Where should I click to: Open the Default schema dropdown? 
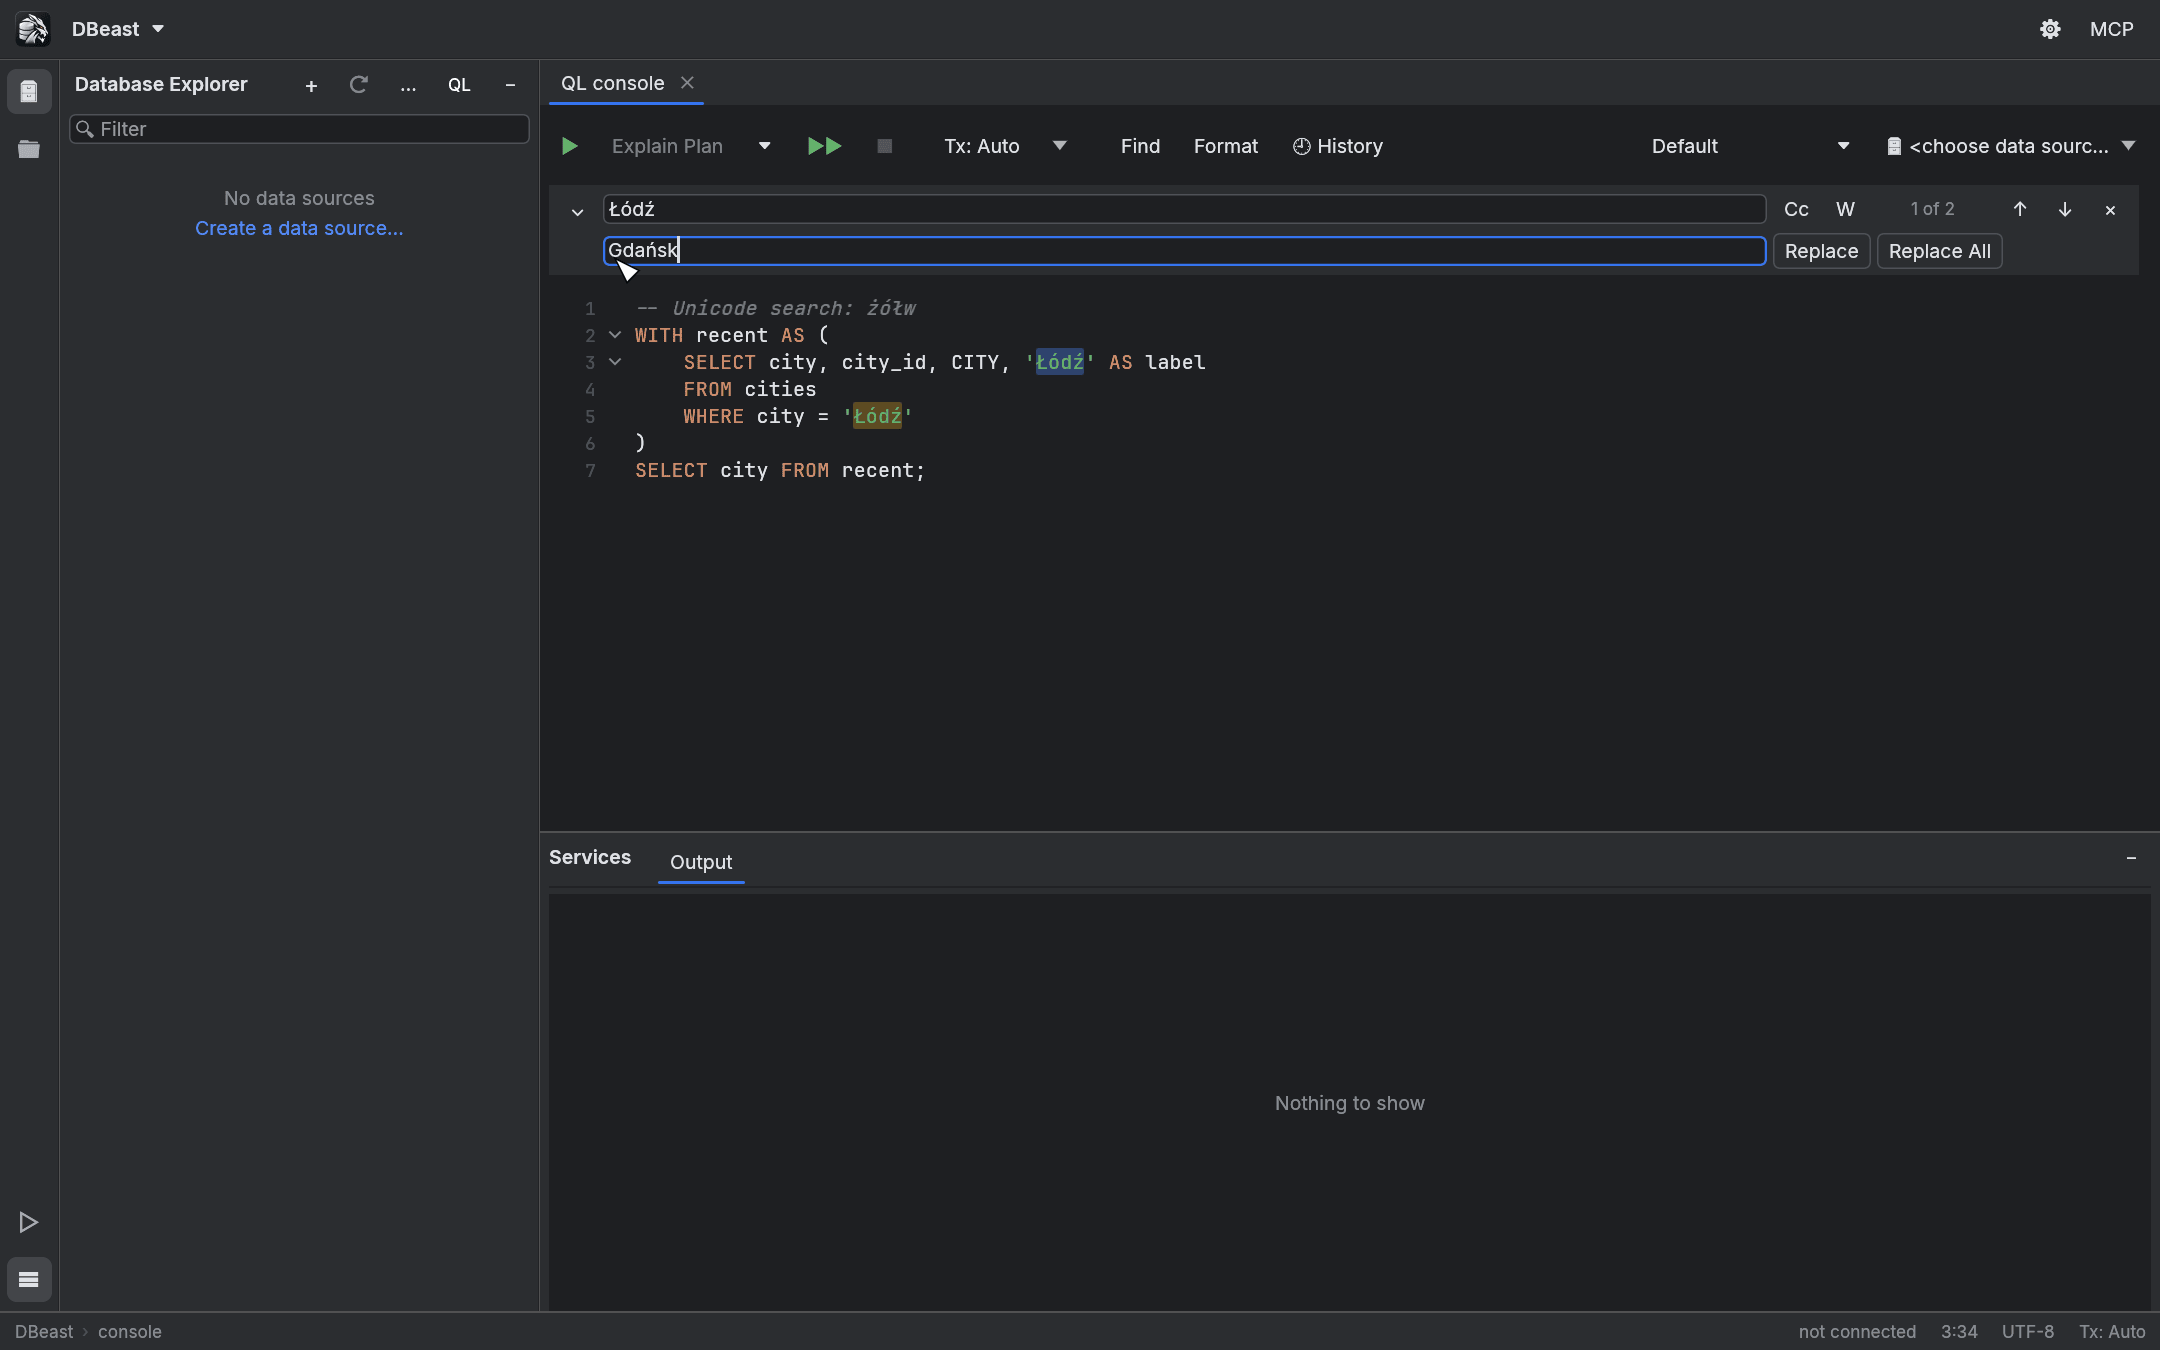pos(1750,146)
